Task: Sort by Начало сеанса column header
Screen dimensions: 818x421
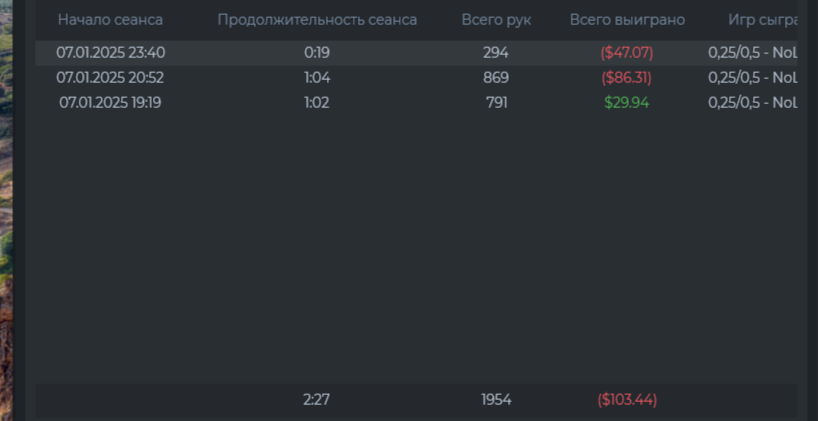Action: [110, 20]
